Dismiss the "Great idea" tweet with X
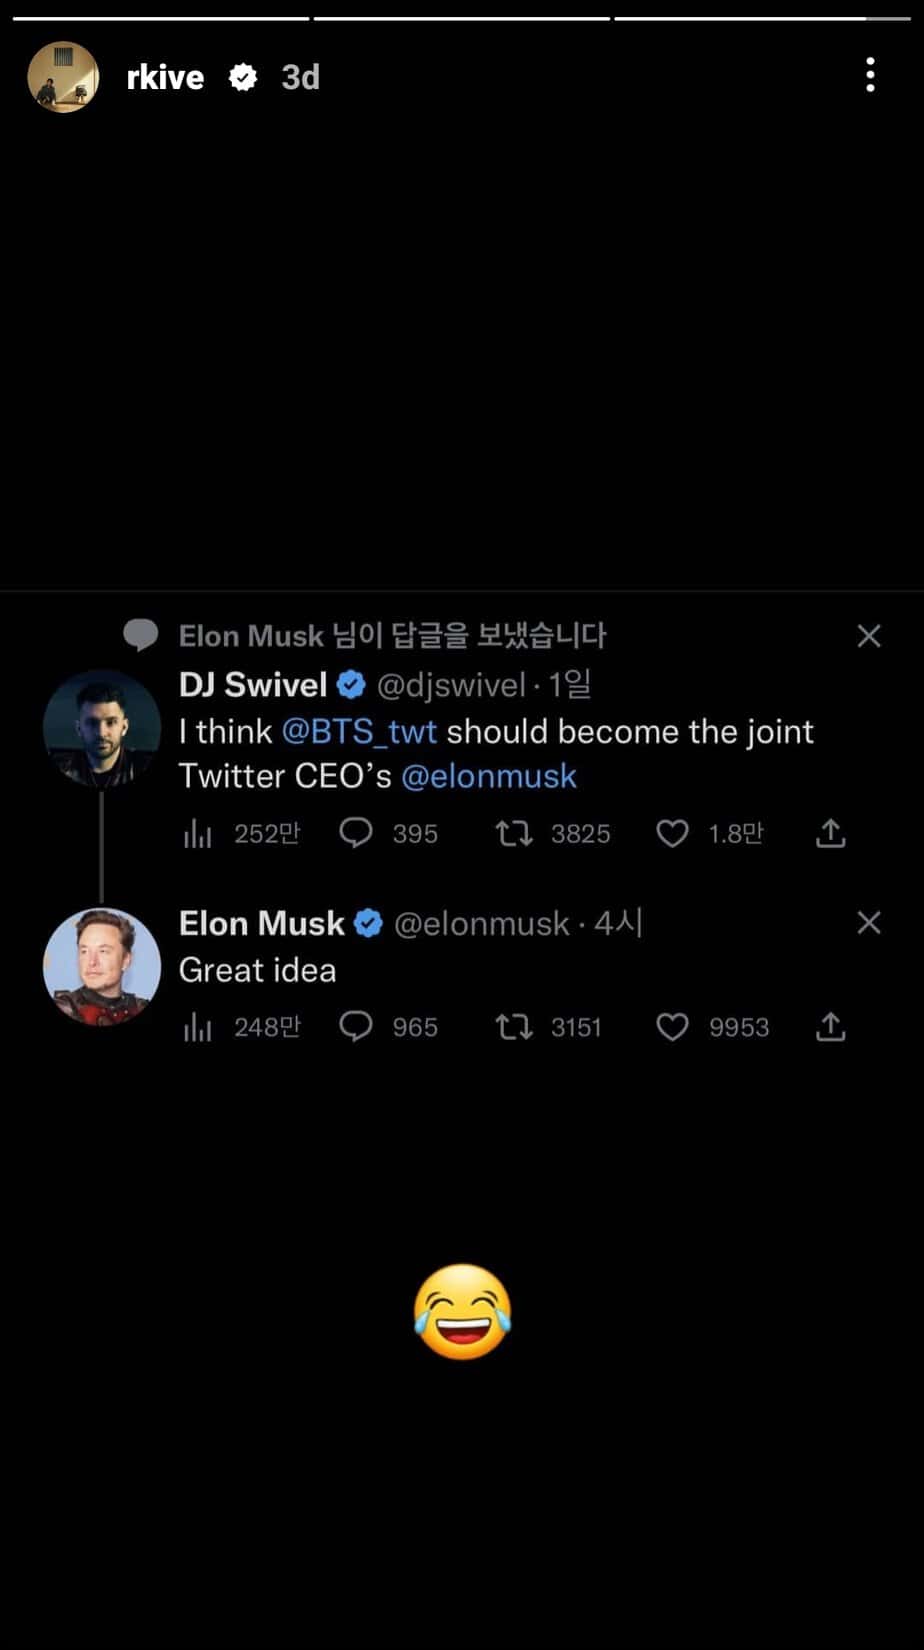 [869, 922]
